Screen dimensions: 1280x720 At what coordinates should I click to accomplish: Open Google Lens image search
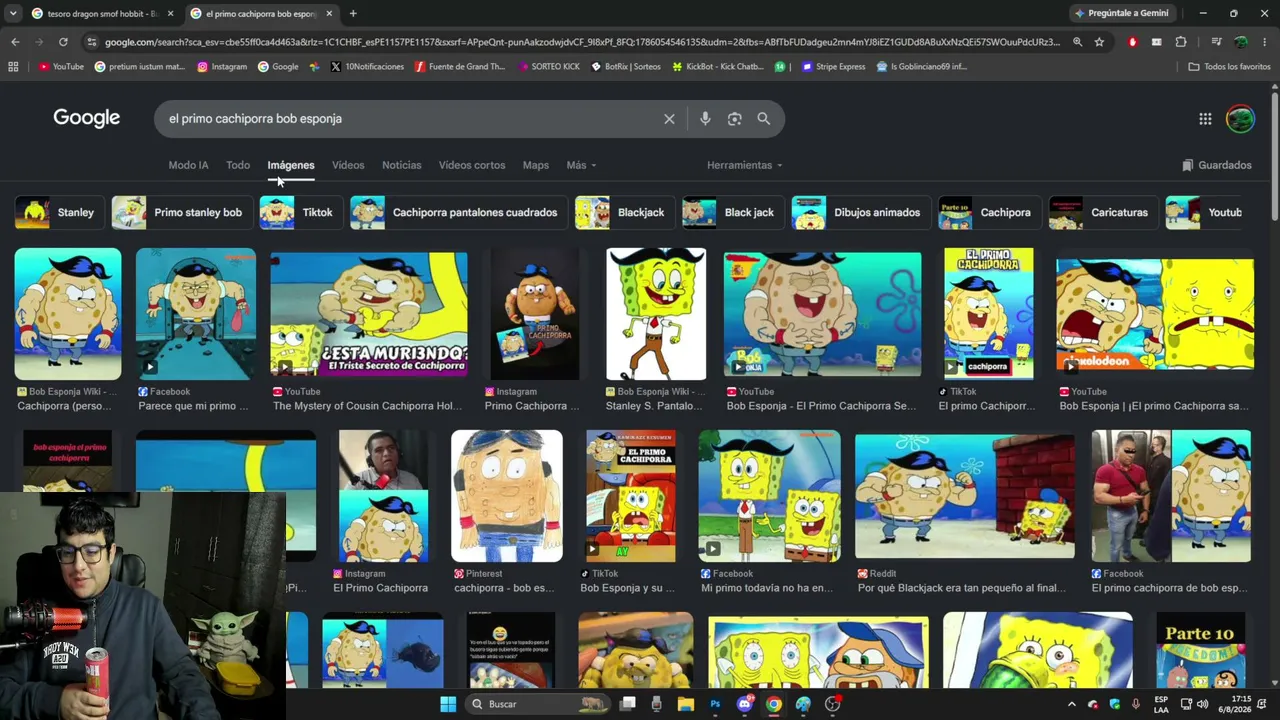[x=735, y=119]
